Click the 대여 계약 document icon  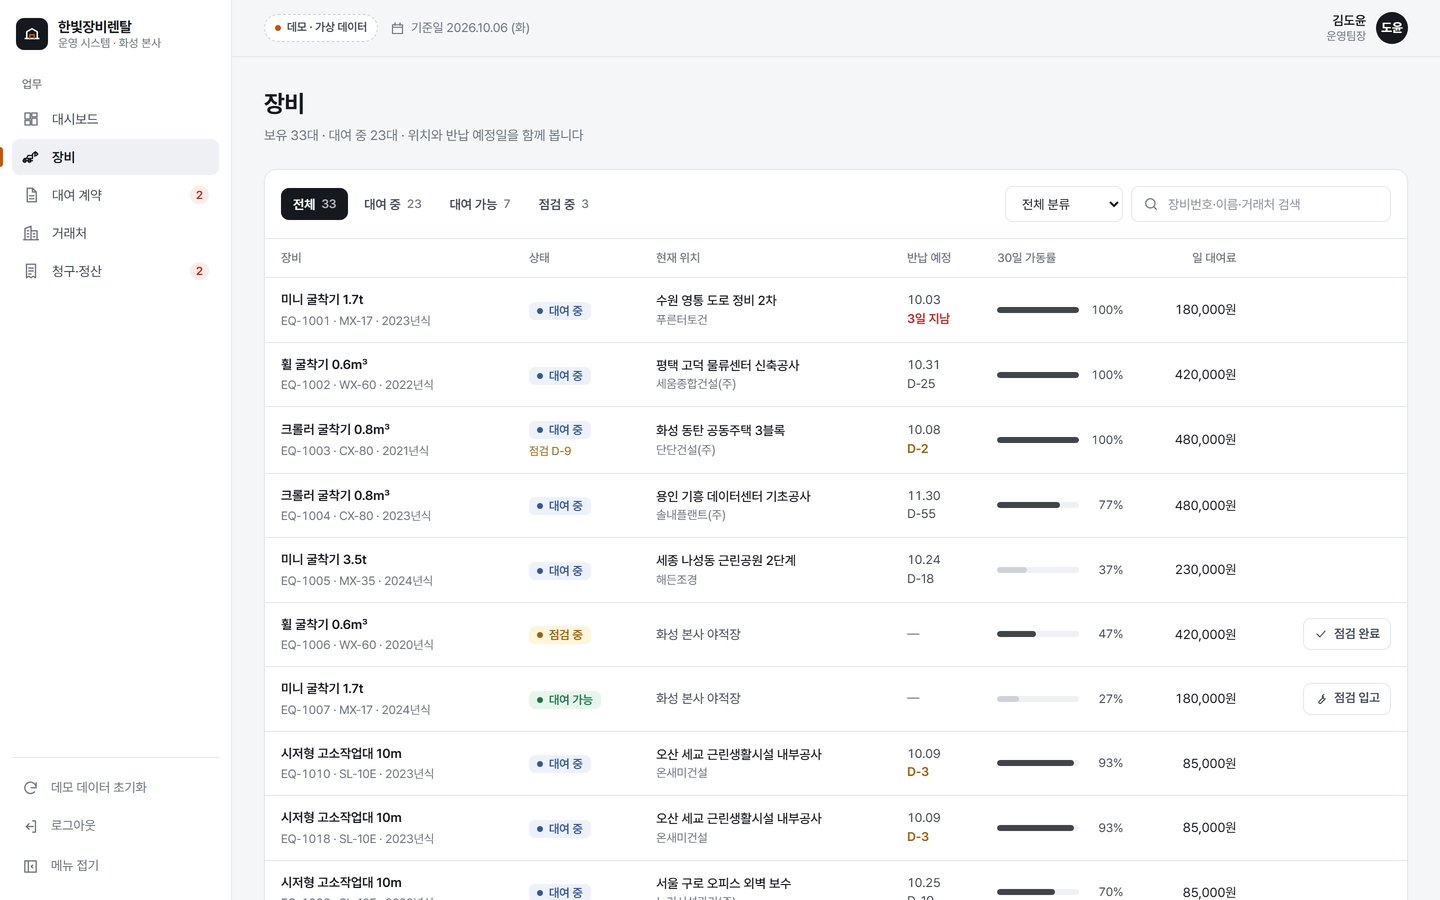click(x=31, y=195)
